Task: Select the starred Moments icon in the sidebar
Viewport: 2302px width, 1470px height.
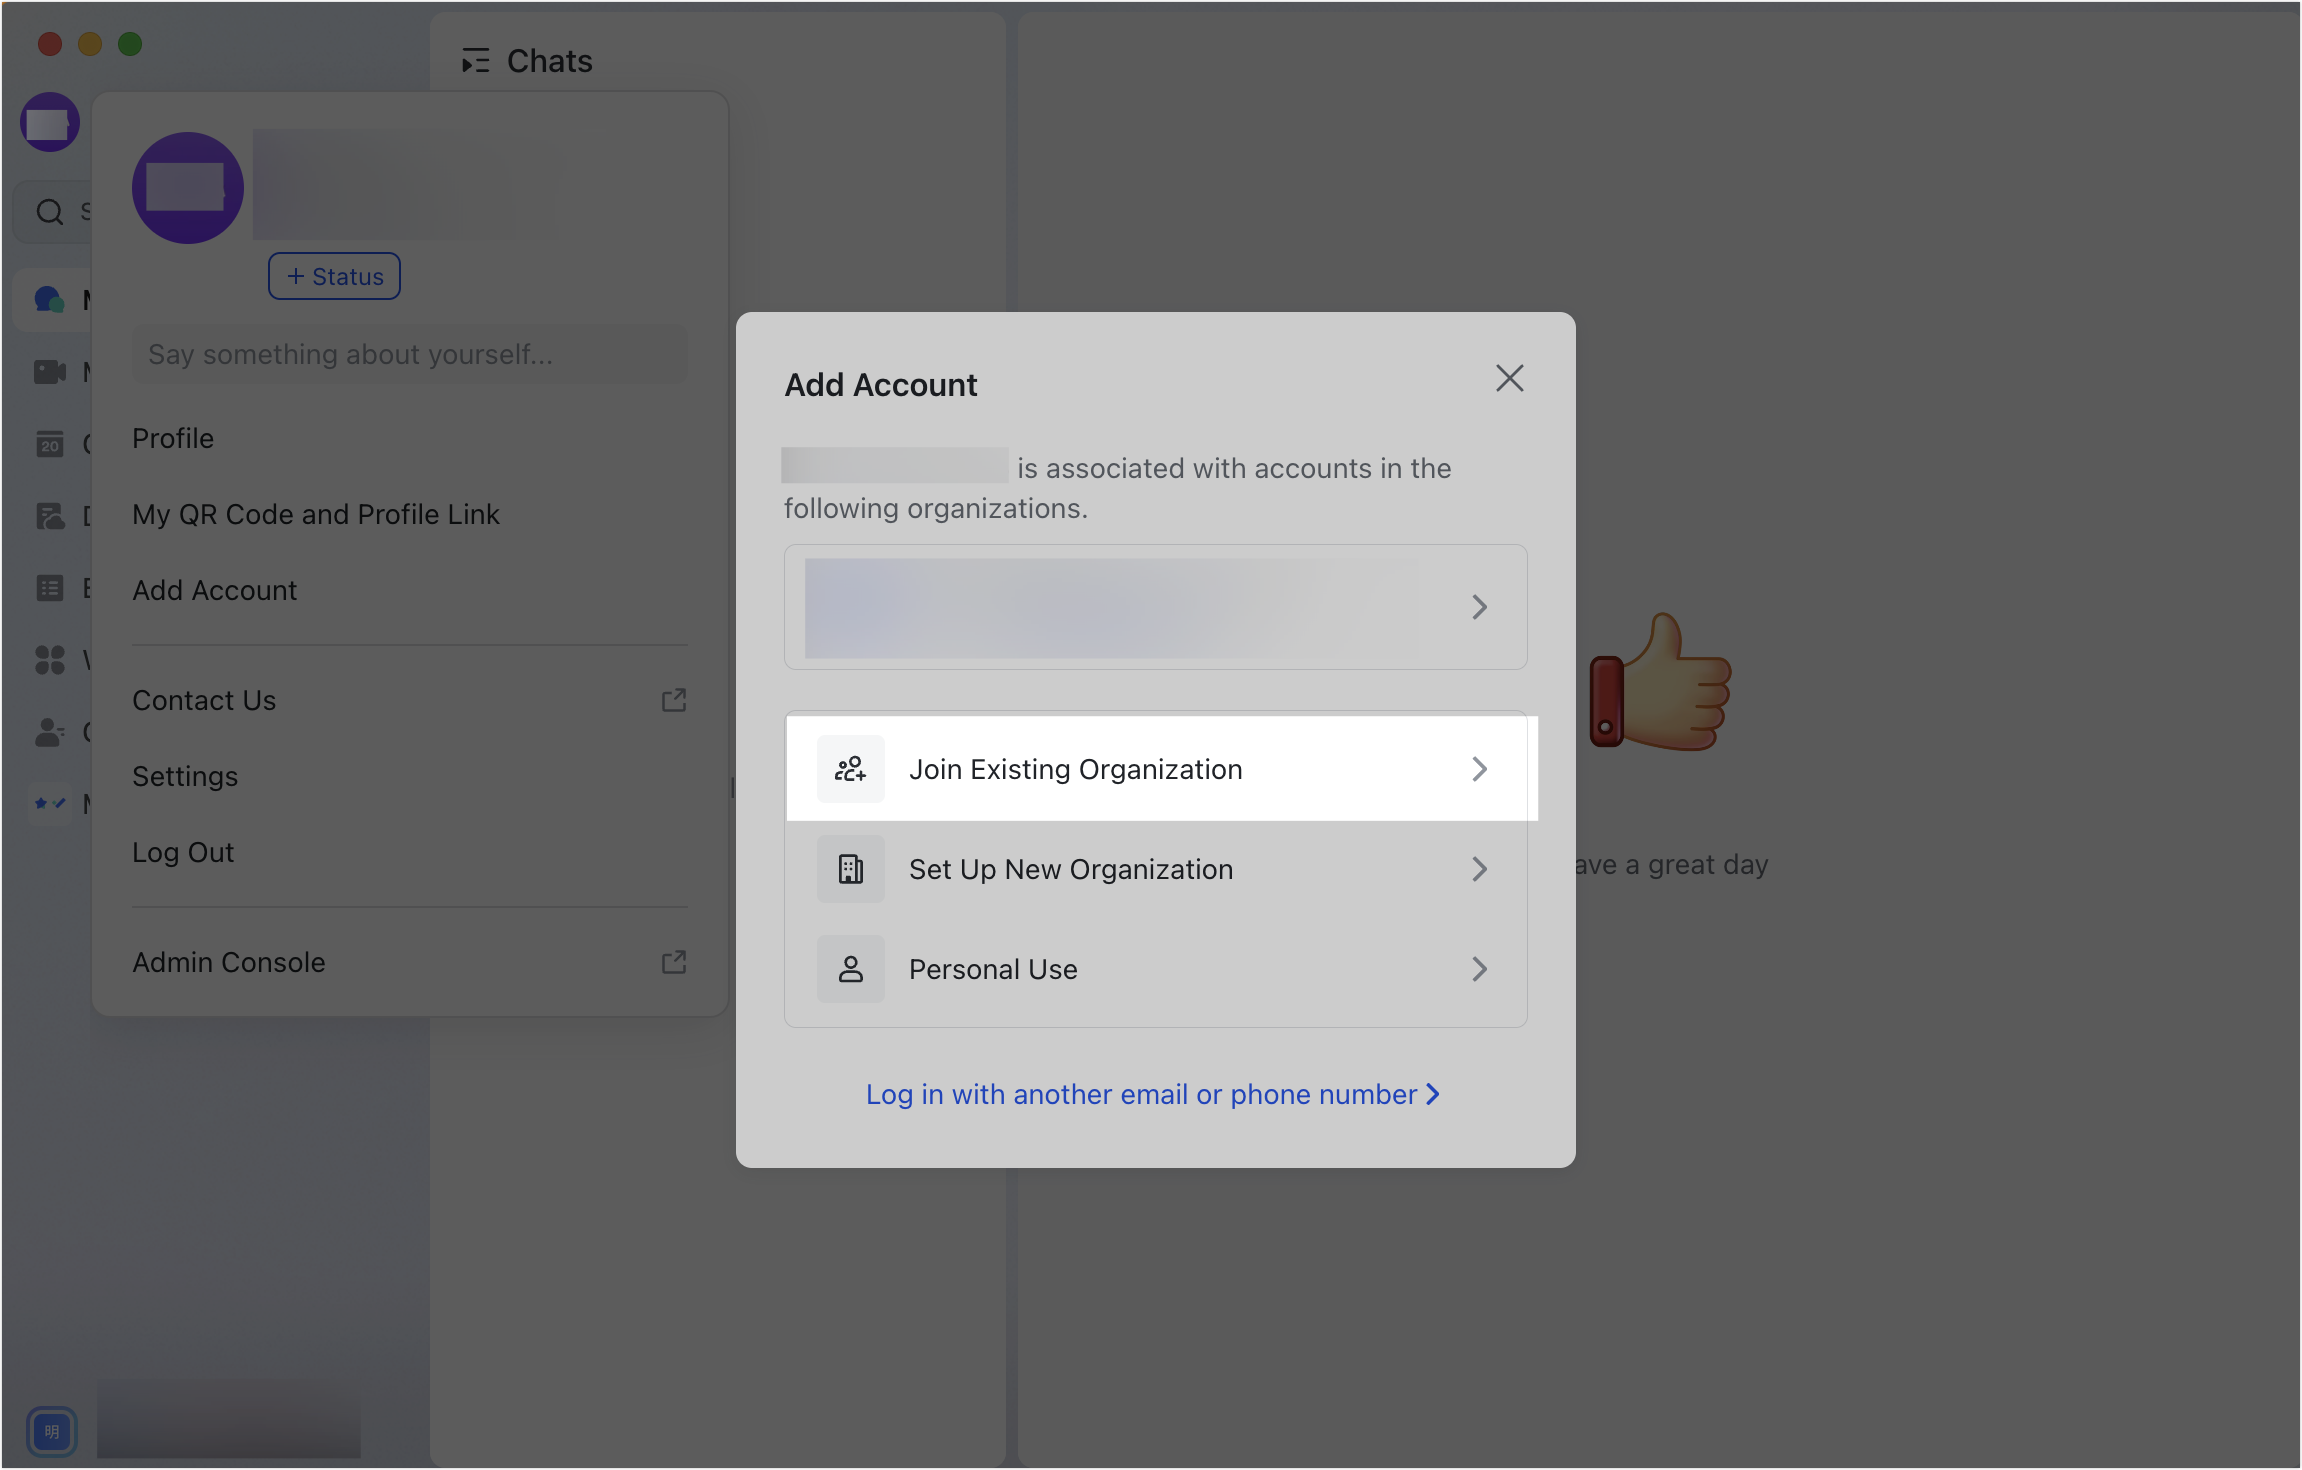Action: click(50, 802)
